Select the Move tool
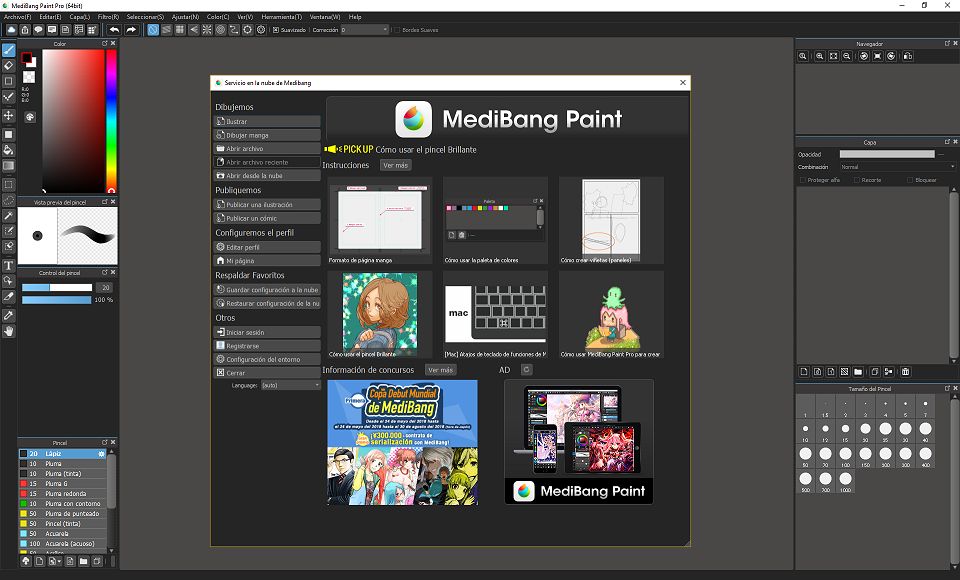The height and width of the screenshot is (580, 960). point(9,115)
